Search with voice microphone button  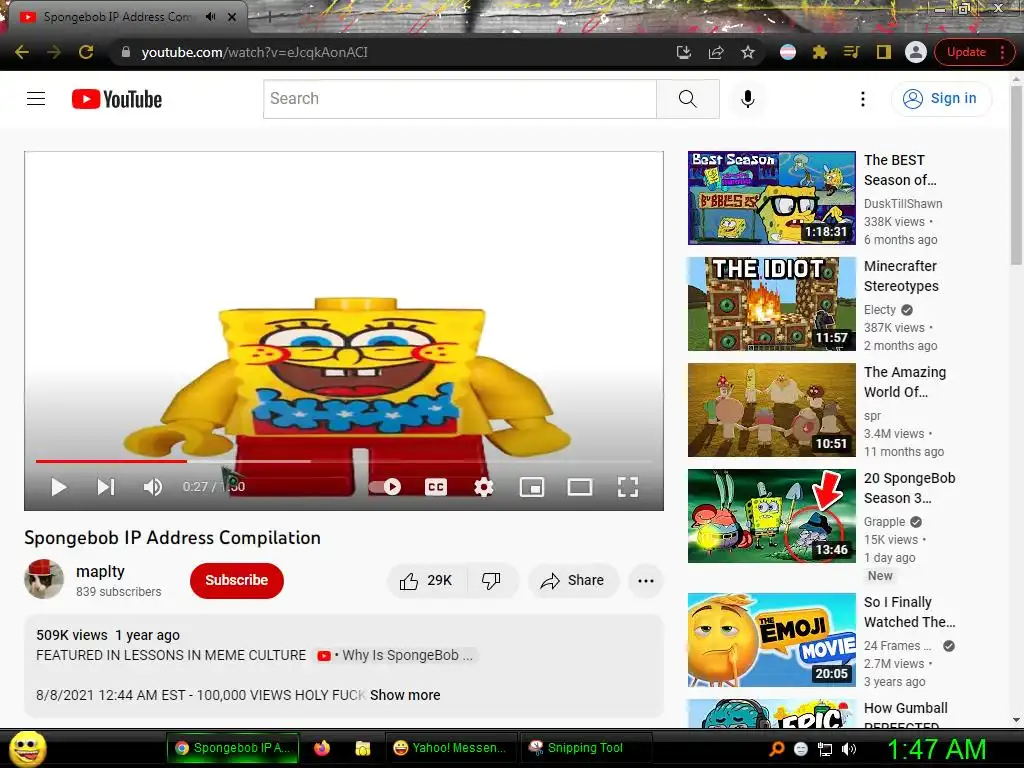point(748,99)
